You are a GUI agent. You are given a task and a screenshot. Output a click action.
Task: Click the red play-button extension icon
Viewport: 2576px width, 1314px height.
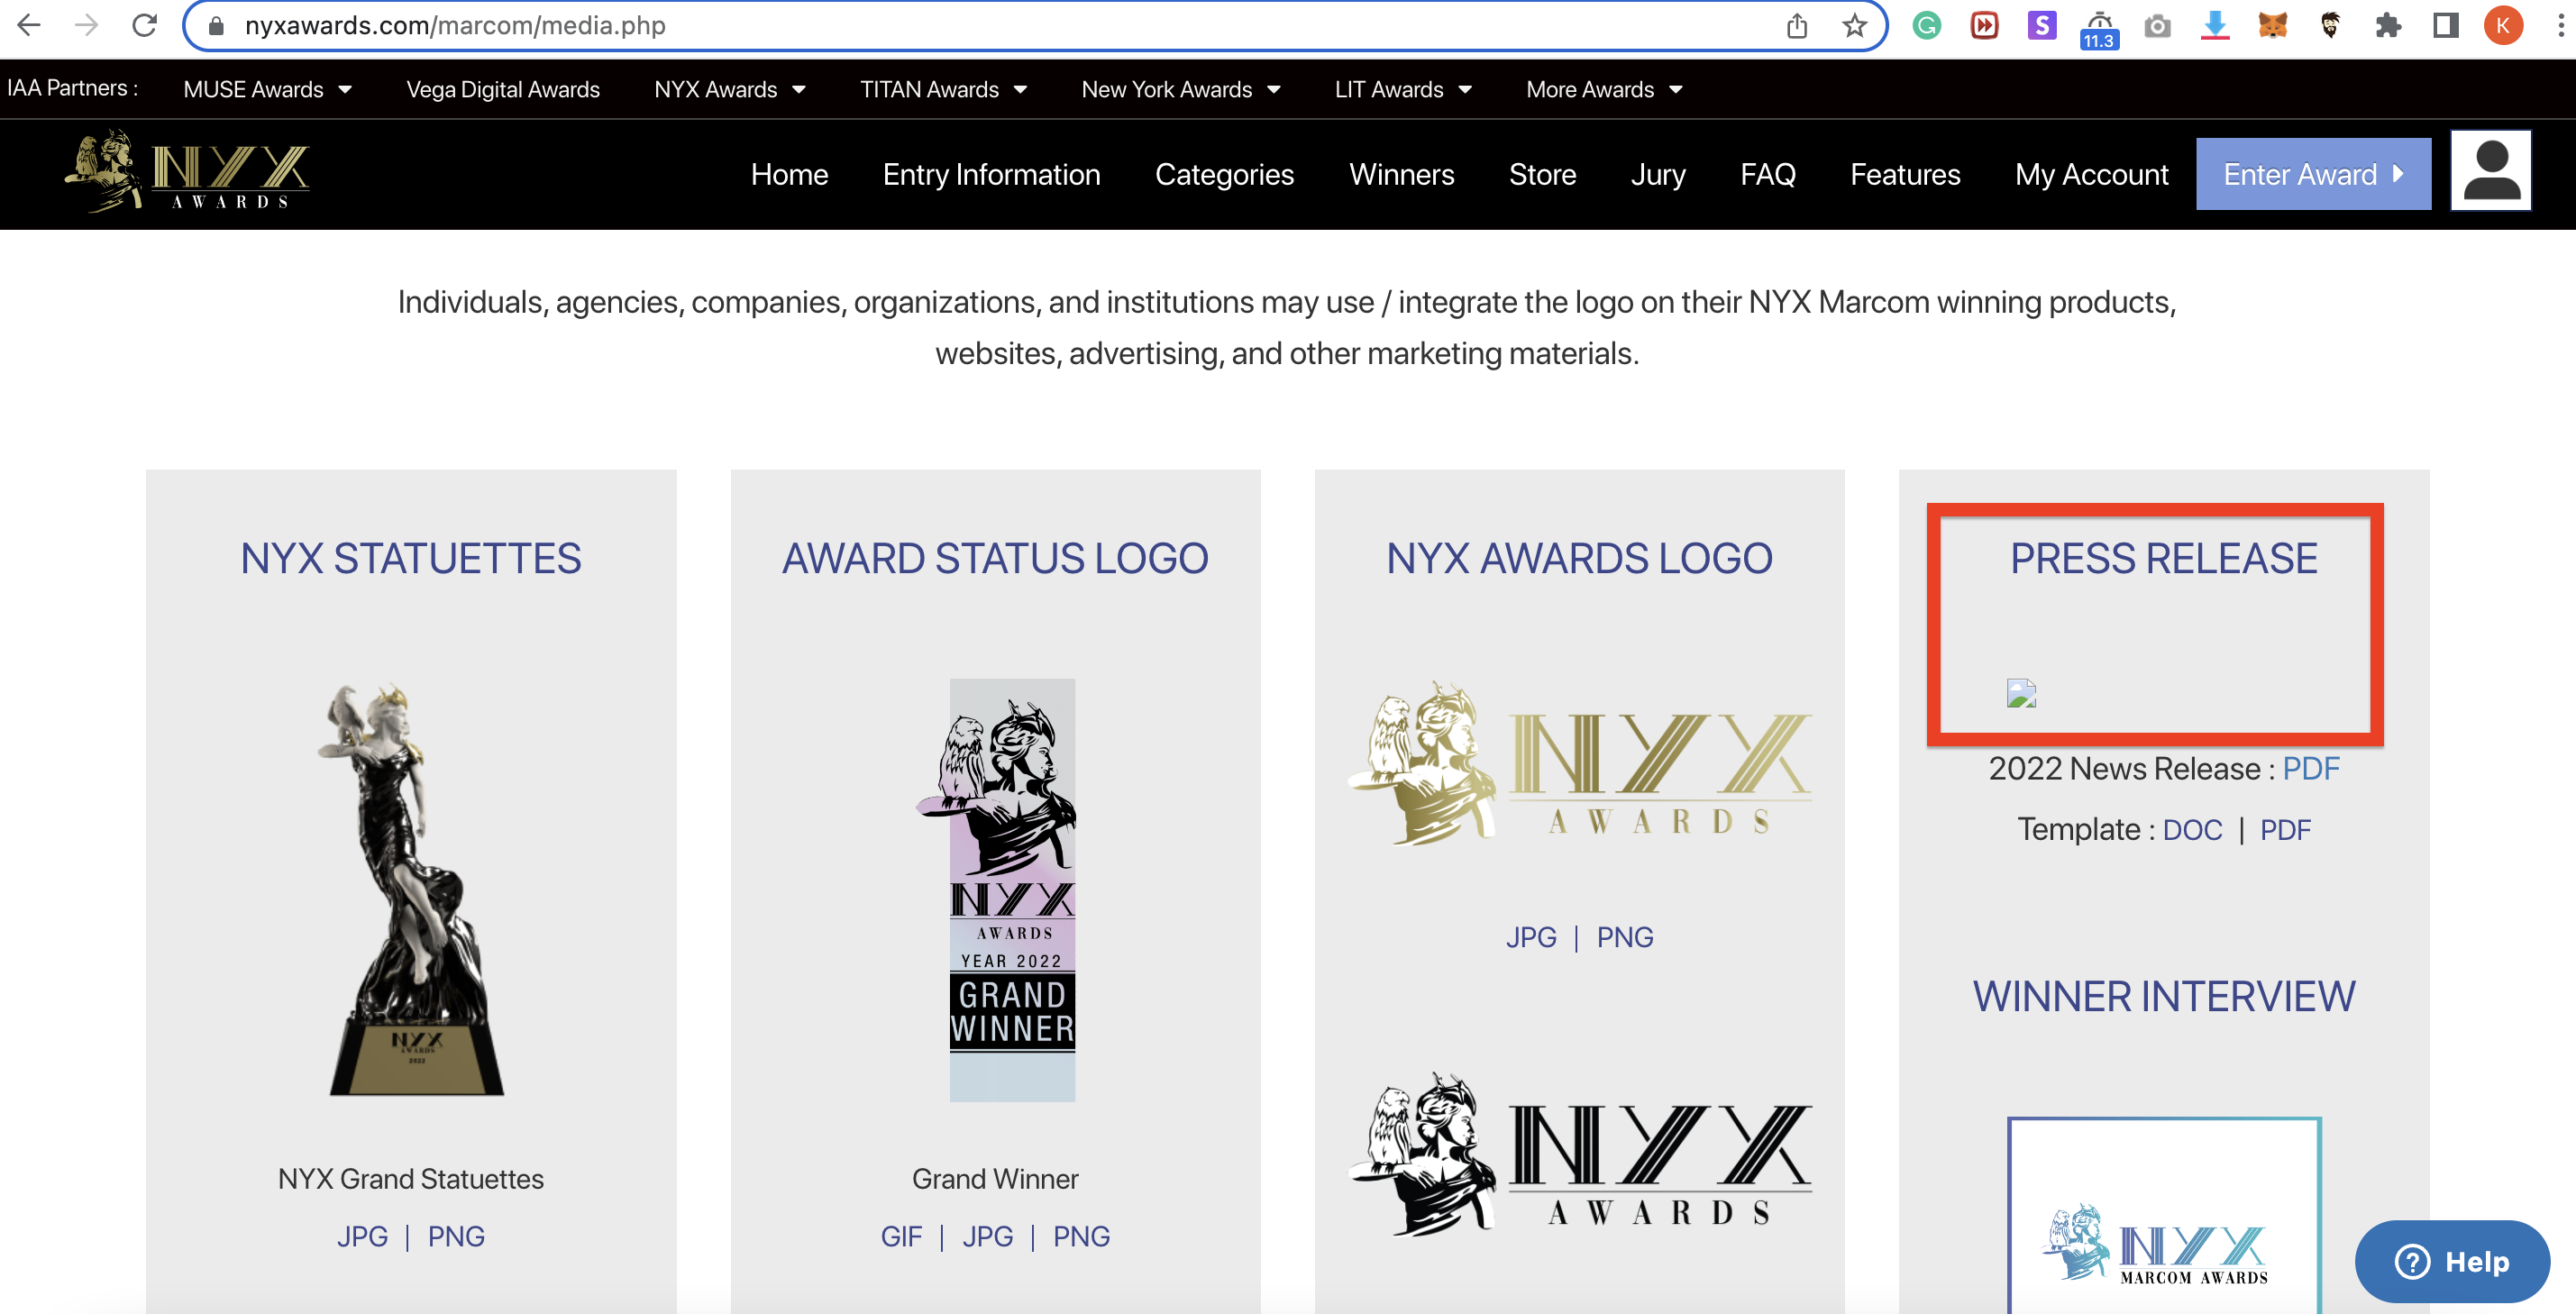(x=1985, y=26)
